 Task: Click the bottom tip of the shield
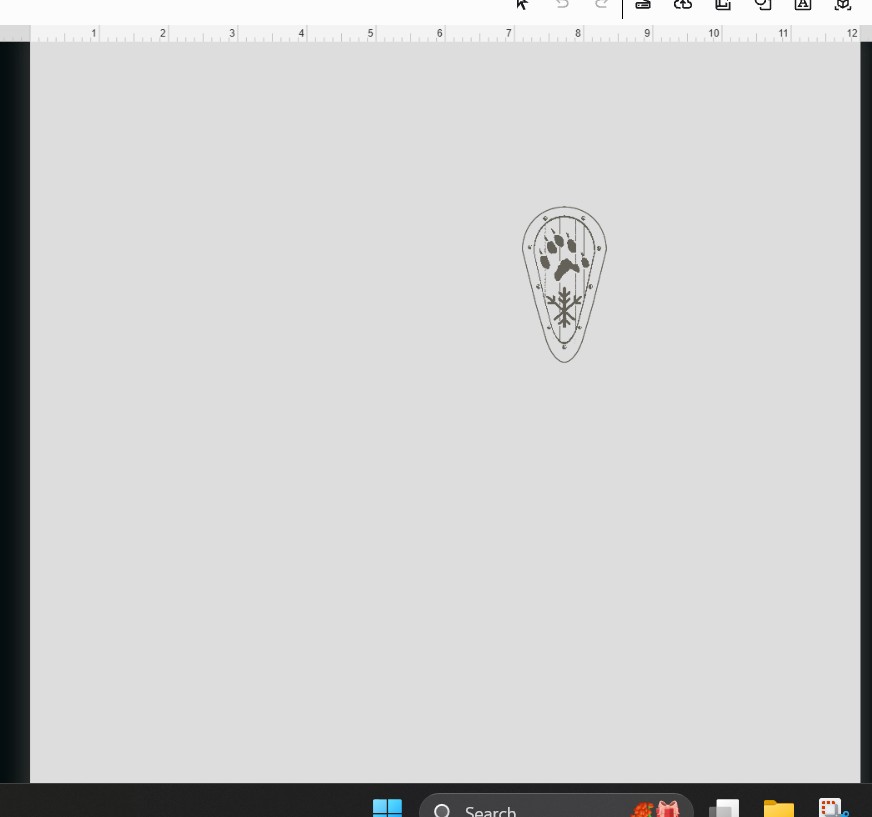pyautogui.click(x=564, y=359)
